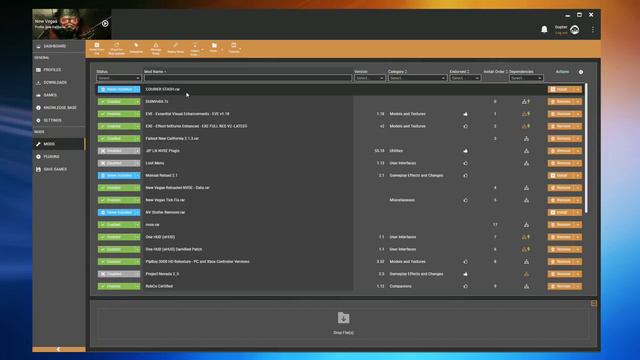This screenshot has height=360, width=640.
Task: Install the Manual Reload 2.1 mod
Action: 561,176
